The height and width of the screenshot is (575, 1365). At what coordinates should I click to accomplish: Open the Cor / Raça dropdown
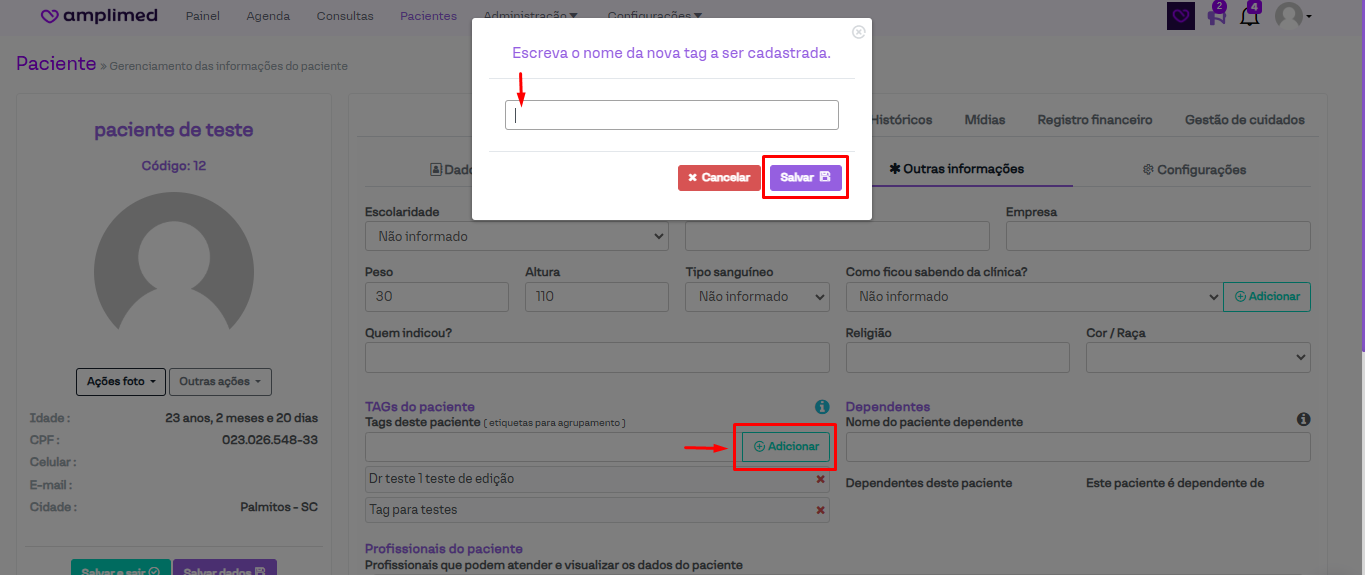[x=1197, y=357]
